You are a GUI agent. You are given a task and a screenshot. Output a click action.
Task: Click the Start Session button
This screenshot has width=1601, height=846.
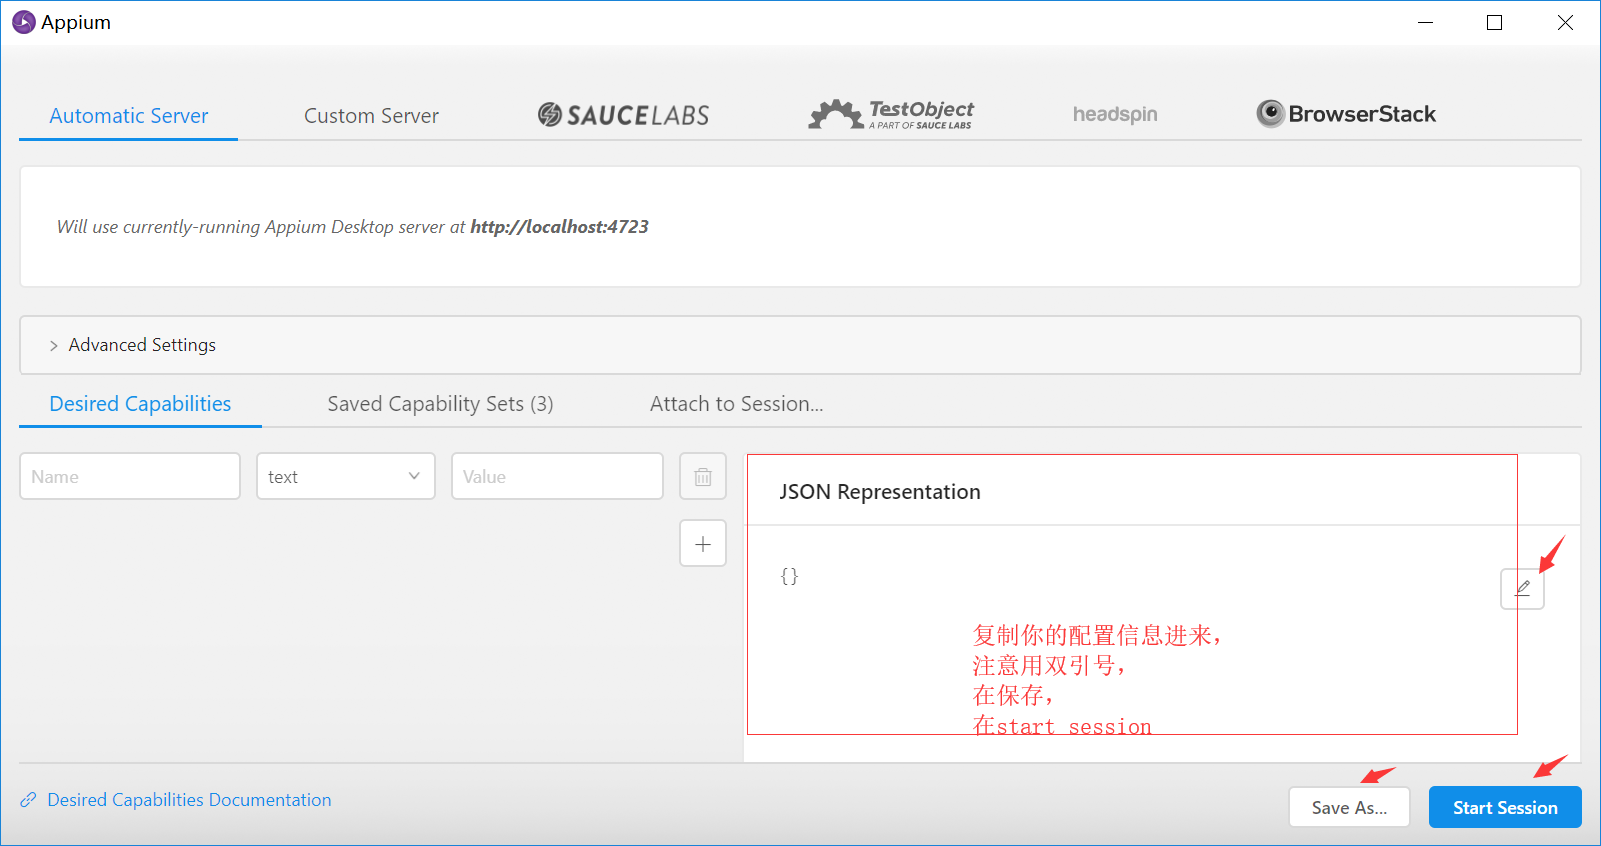(x=1505, y=807)
